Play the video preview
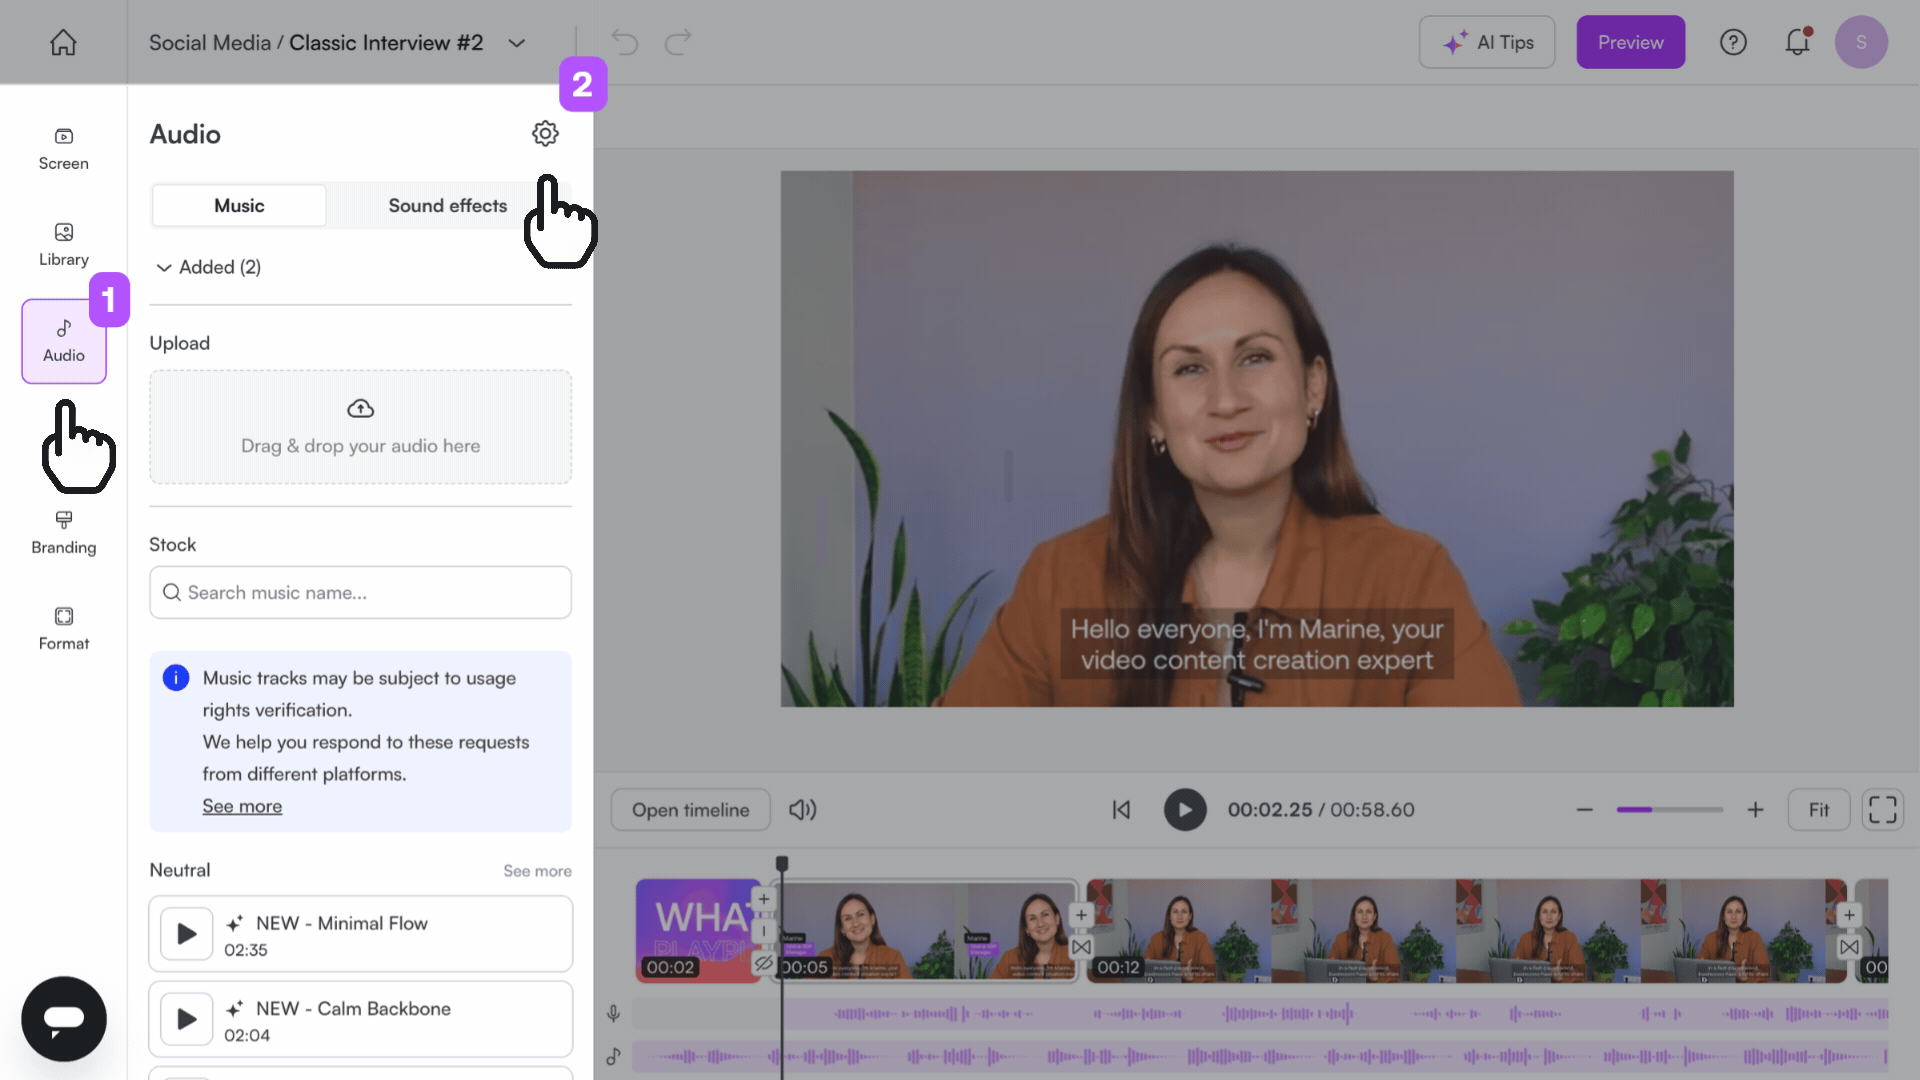The width and height of the screenshot is (1920, 1080). click(x=1185, y=810)
